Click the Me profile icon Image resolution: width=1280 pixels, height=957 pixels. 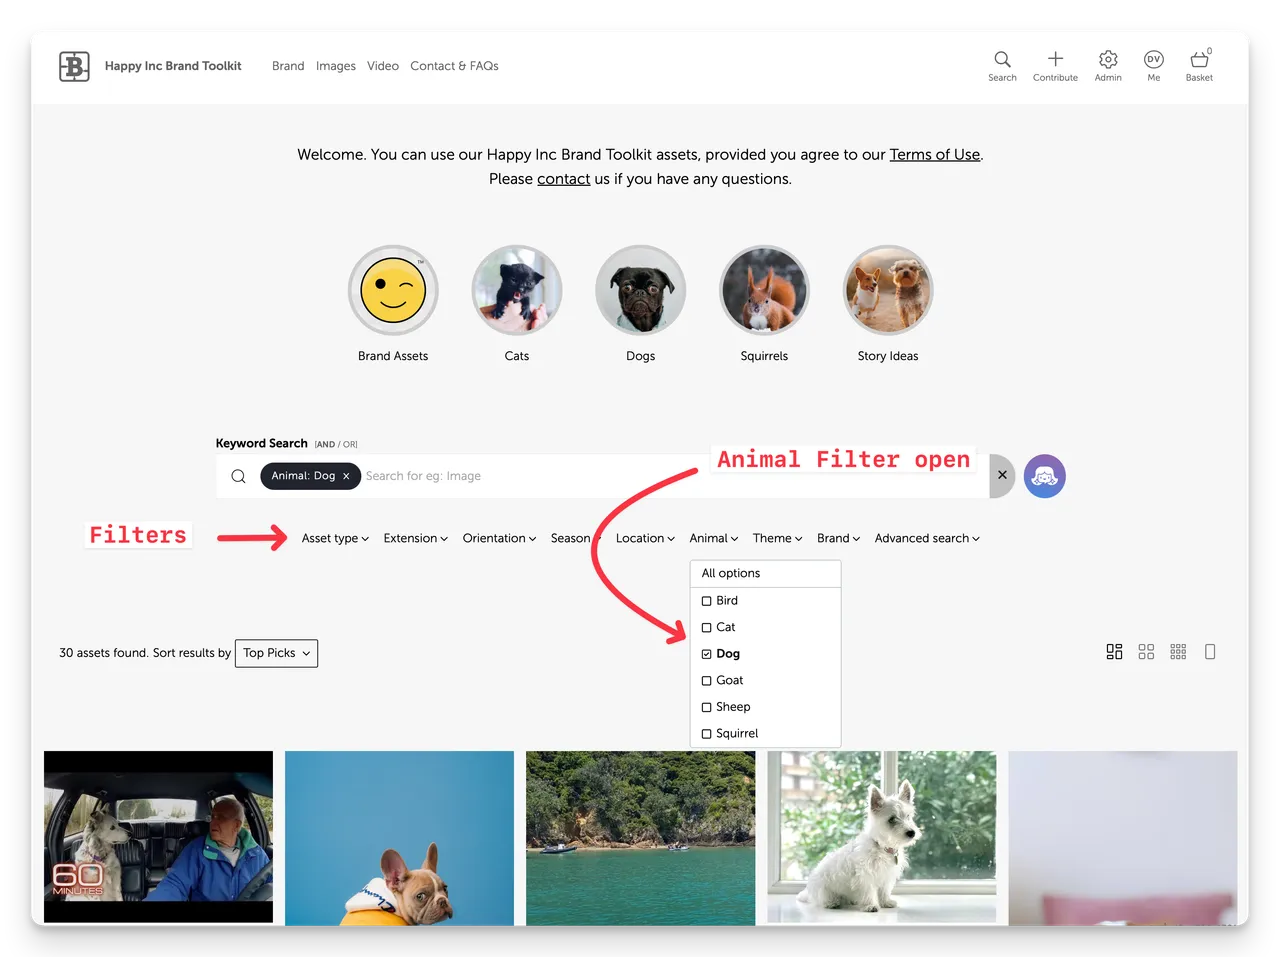(1154, 60)
